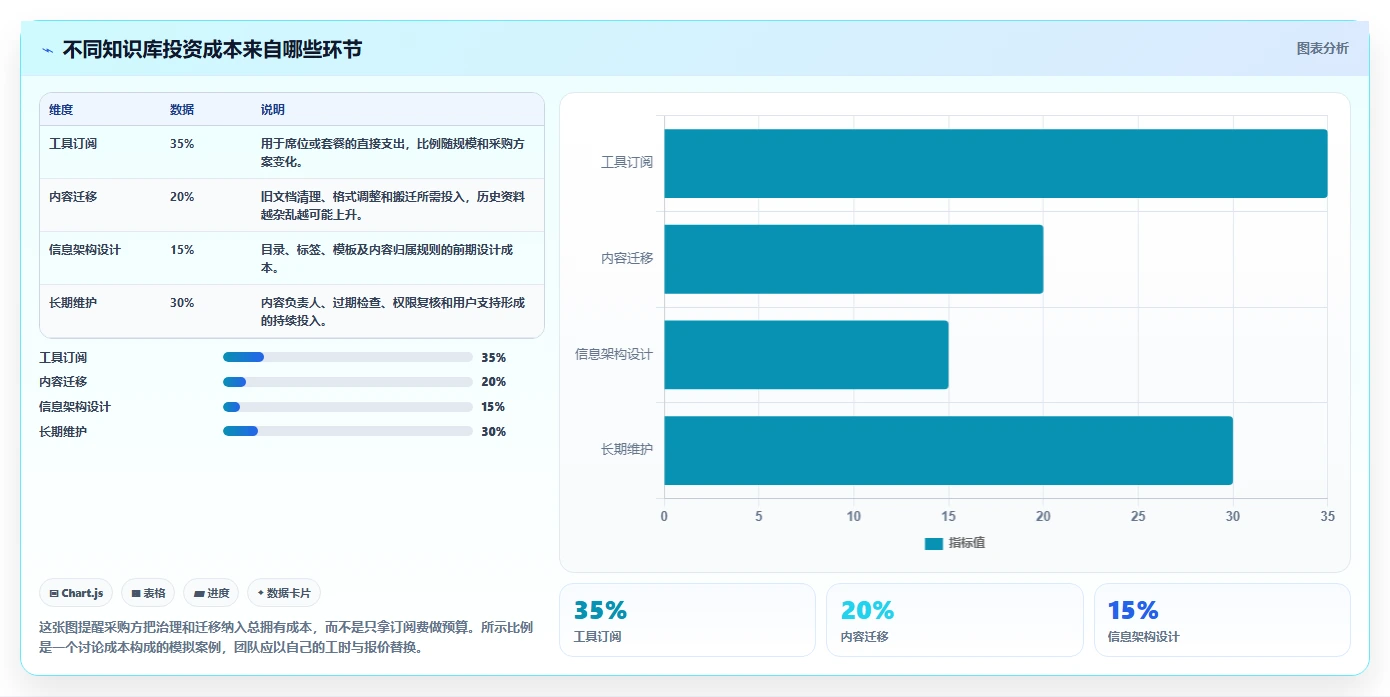This screenshot has width=1390, height=697.
Task: Click 工具订阅 y-axis label in chart
Action: click(x=627, y=163)
